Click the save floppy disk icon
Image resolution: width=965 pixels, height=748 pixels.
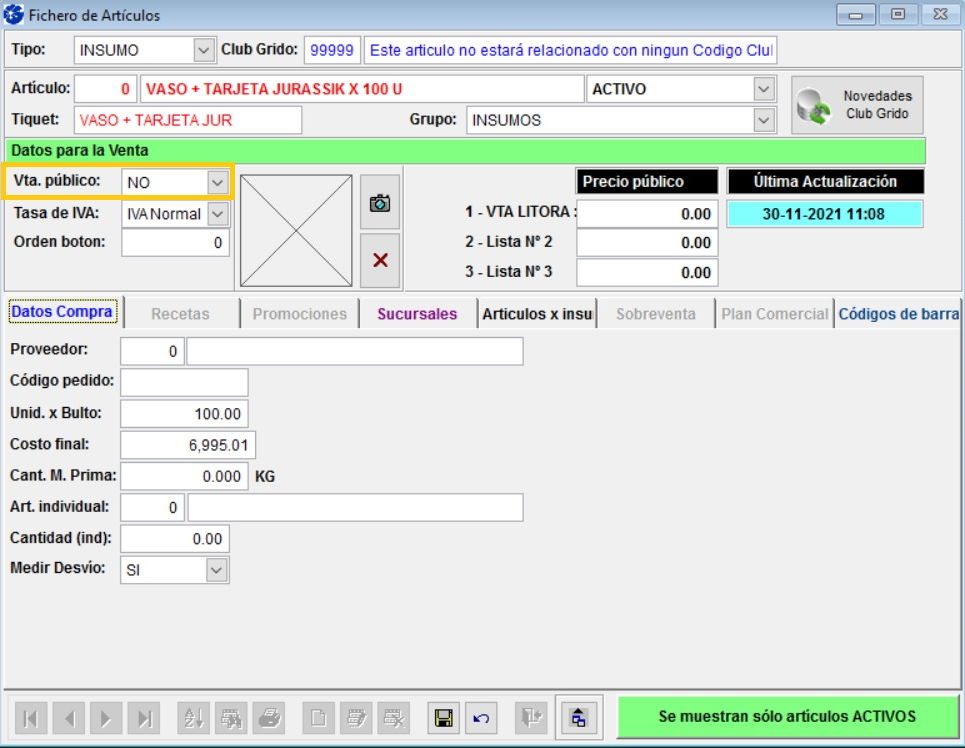click(443, 717)
